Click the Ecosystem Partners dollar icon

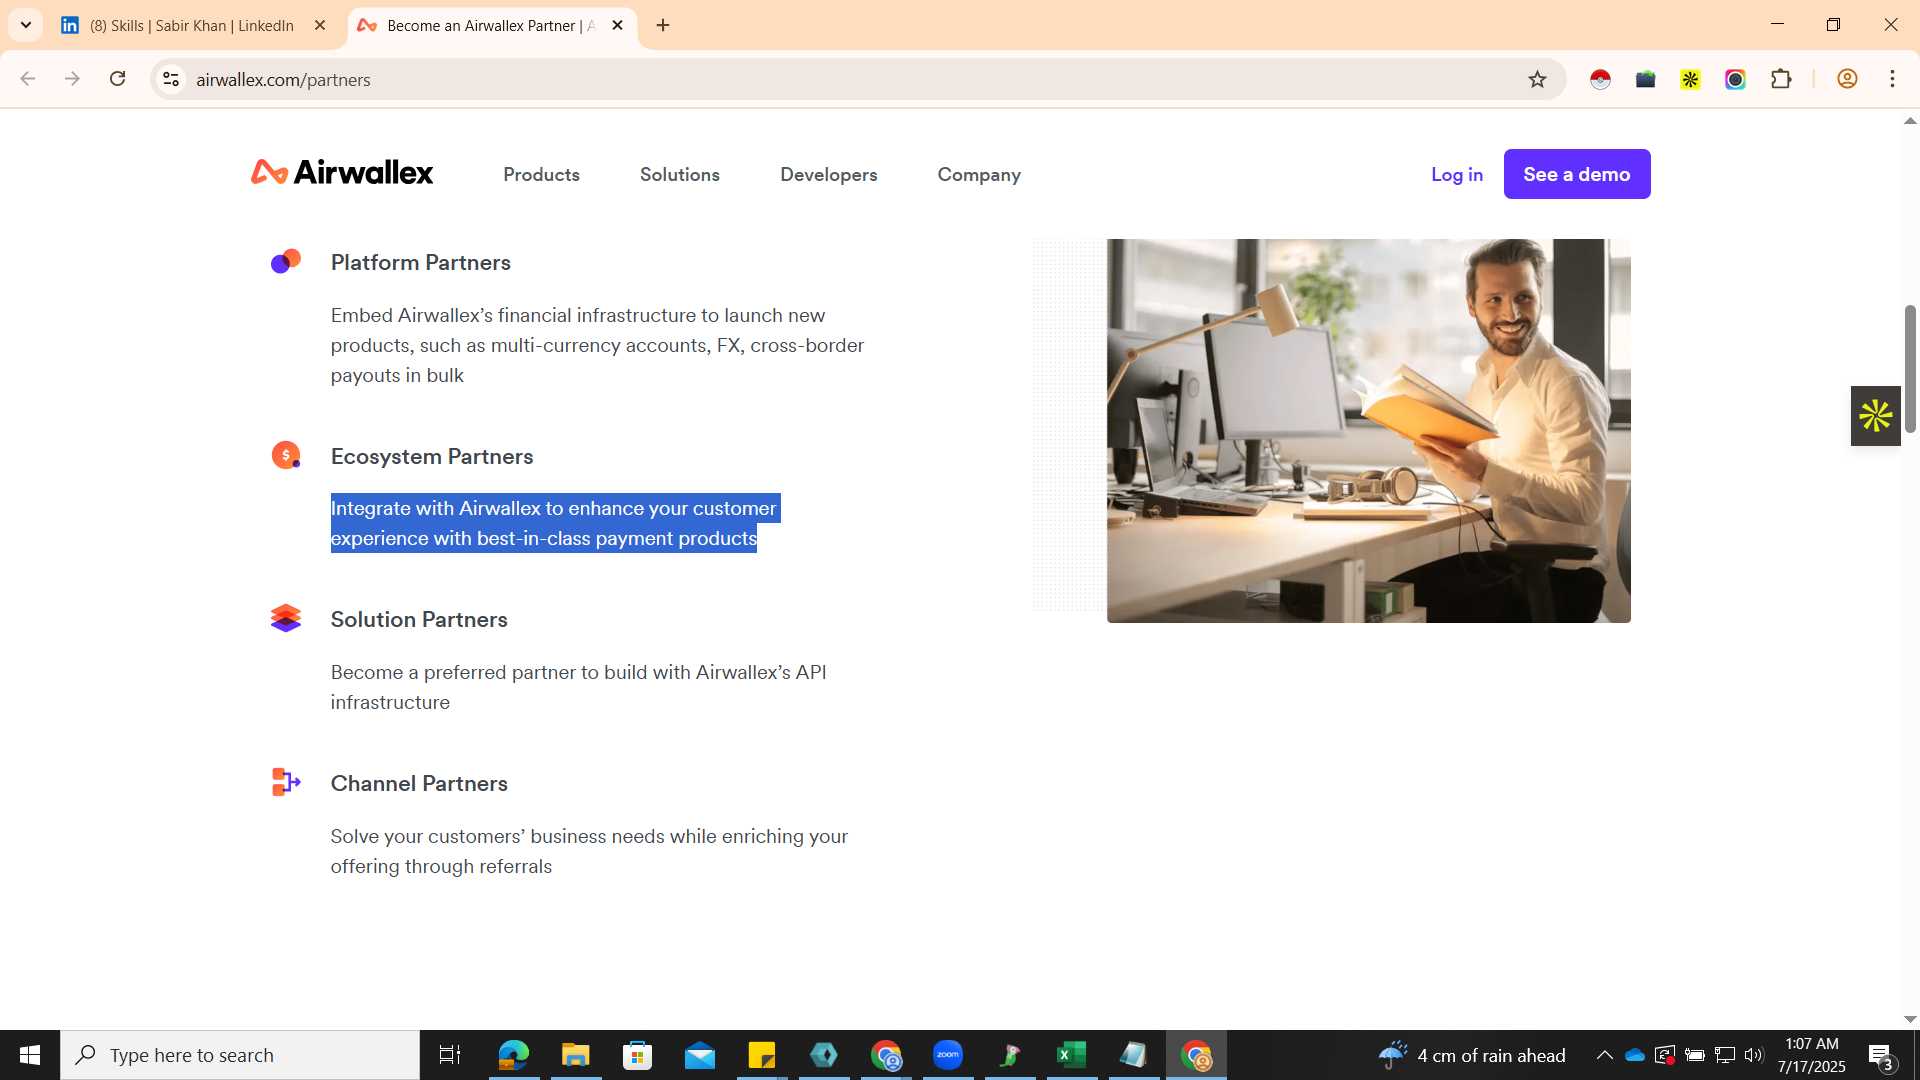click(286, 455)
